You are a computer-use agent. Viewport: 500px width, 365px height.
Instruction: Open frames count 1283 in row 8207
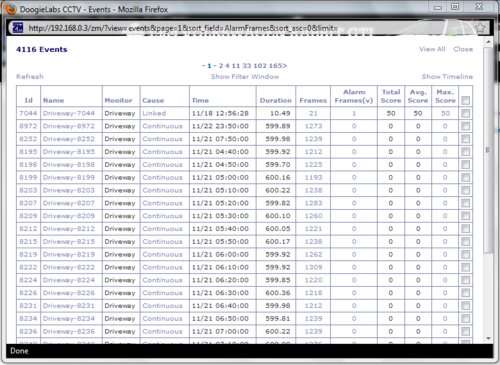pos(313,203)
